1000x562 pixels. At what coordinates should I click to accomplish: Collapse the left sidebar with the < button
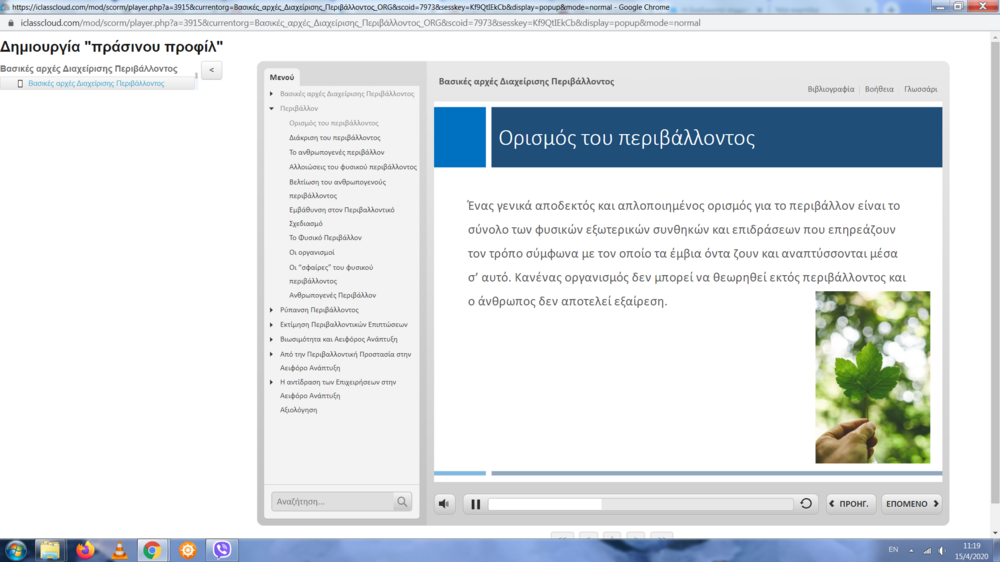(211, 70)
